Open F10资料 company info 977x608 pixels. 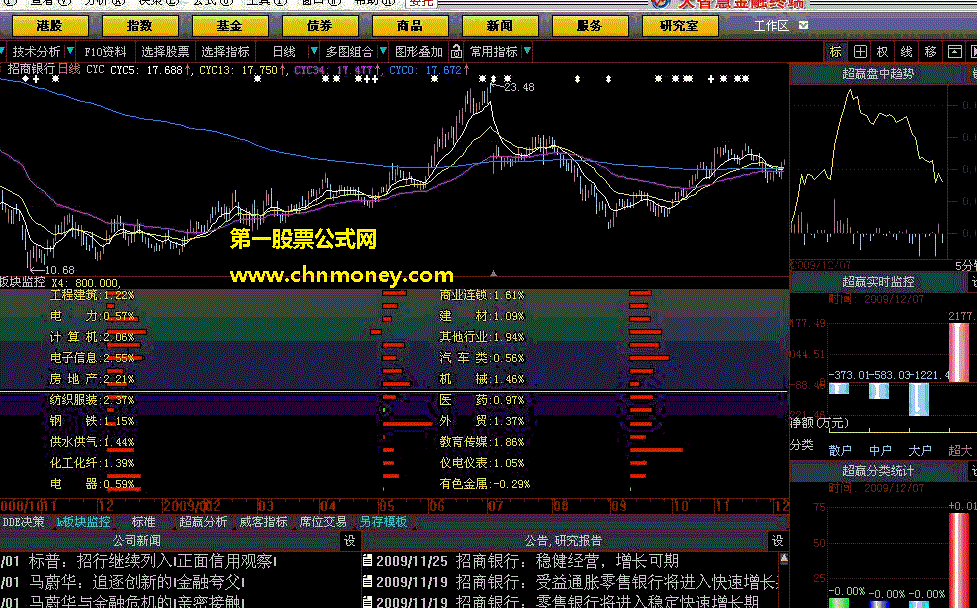(x=105, y=52)
